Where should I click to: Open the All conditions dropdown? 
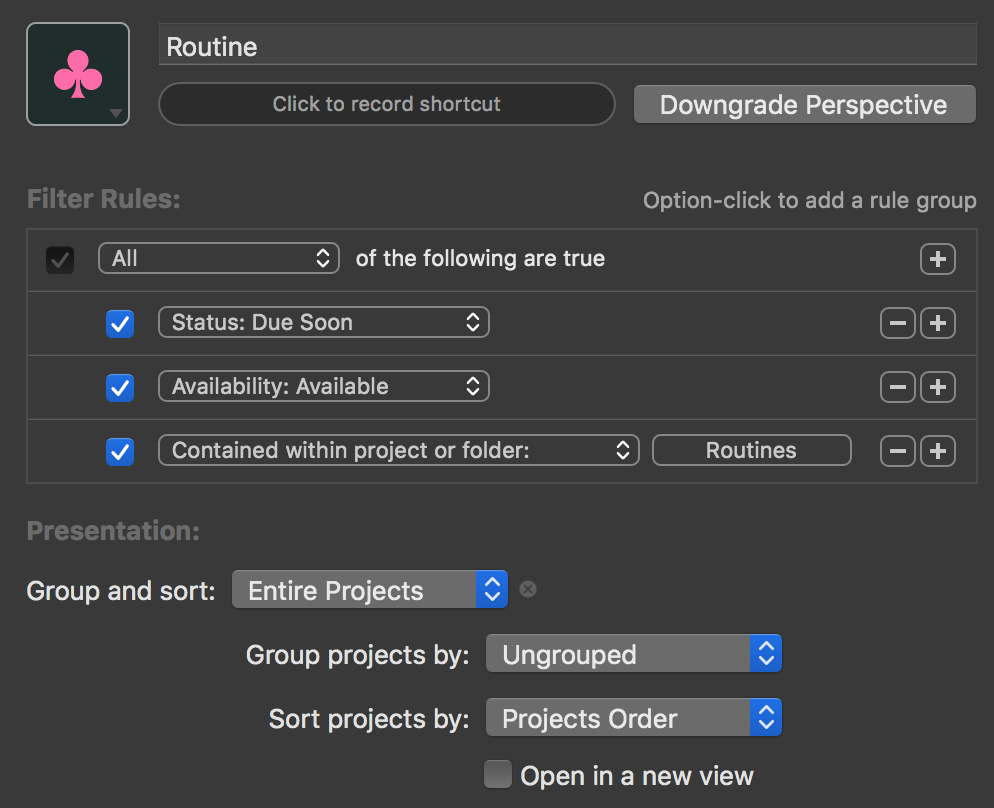(218, 258)
